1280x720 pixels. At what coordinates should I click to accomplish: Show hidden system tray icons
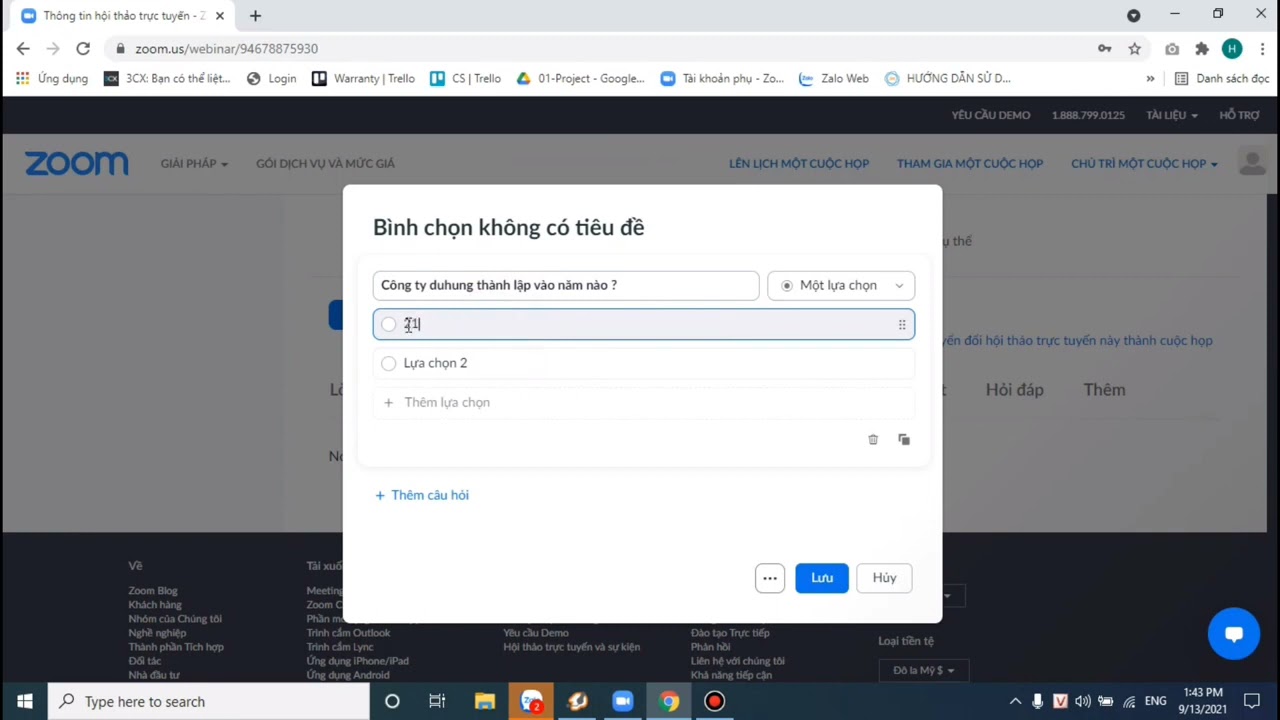point(1015,701)
